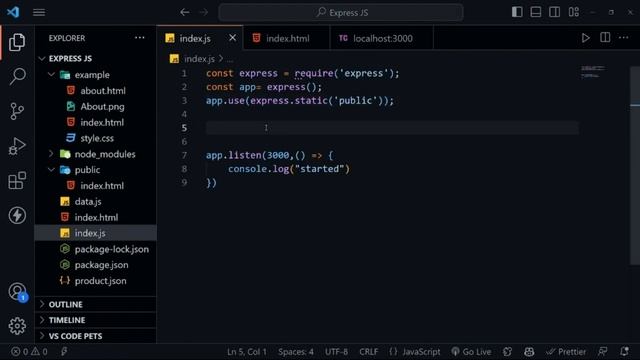
Task: Open the editor More Actions ellipsis
Action: point(623,38)
